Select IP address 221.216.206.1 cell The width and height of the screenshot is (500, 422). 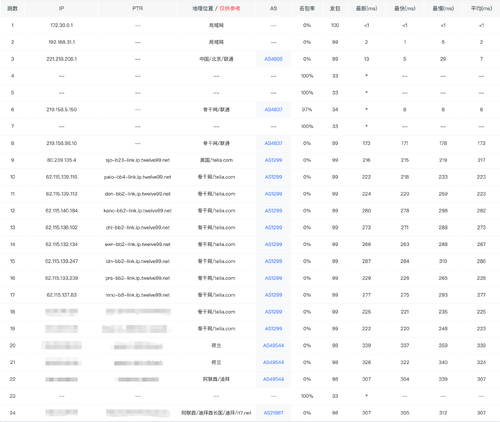(x=62, y=59)
